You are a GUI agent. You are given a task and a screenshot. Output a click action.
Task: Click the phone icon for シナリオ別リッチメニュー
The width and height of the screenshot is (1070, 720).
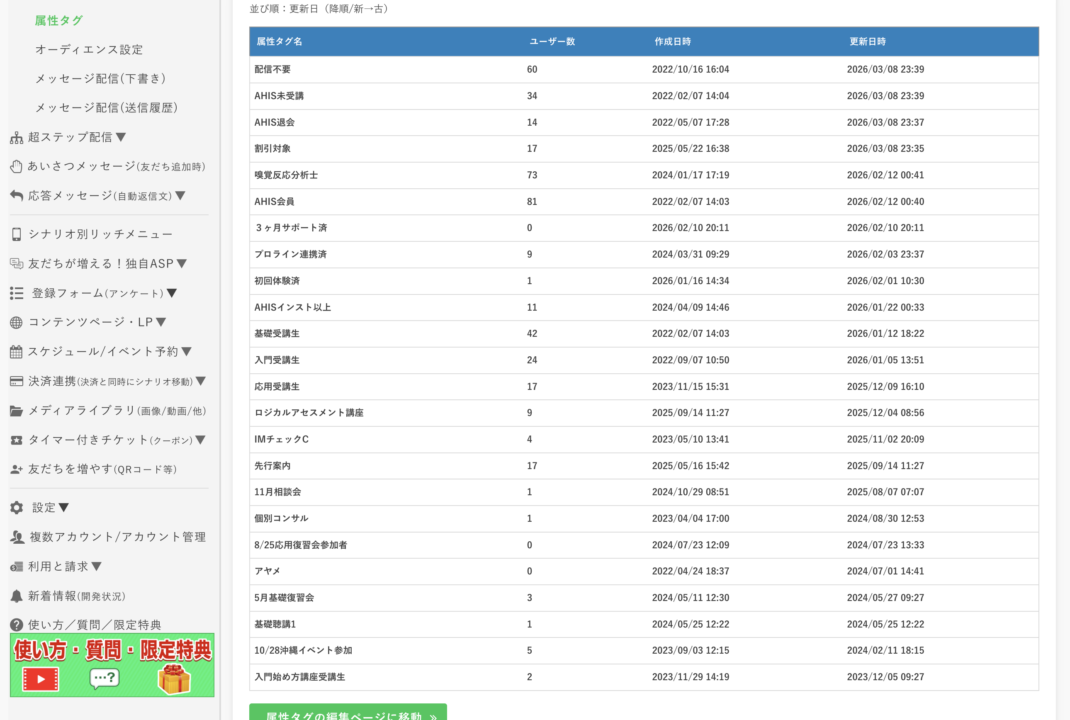(x=16, y=235)
